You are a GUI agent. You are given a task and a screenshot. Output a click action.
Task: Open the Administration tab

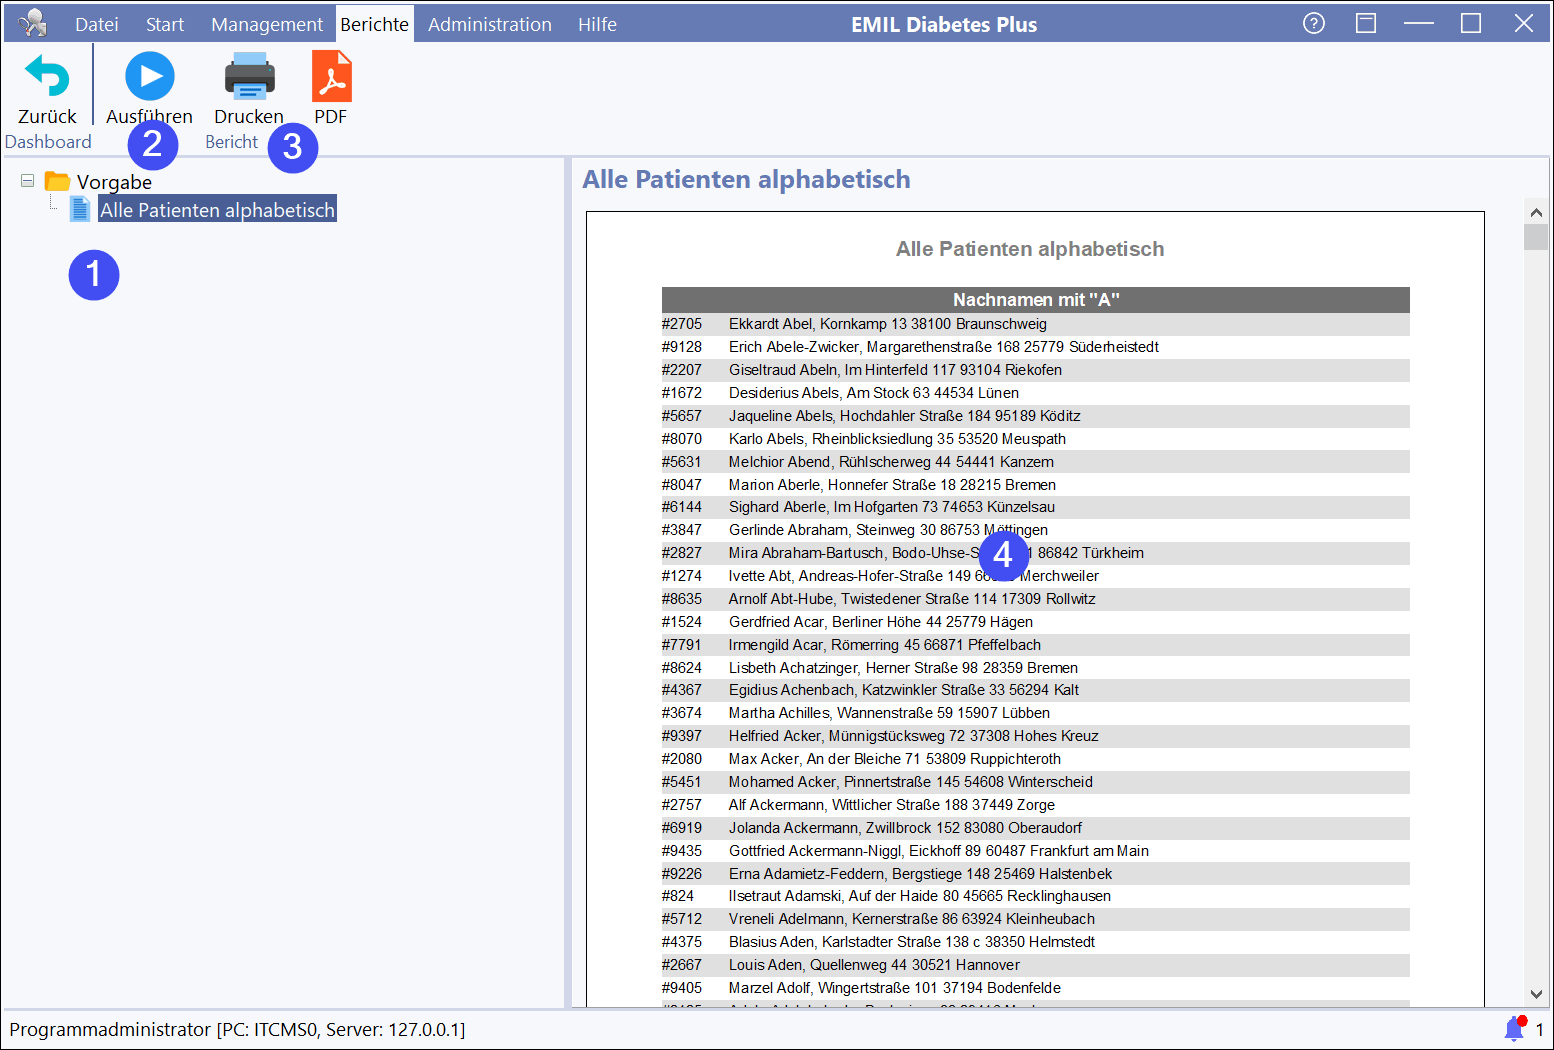coord(489,24)
